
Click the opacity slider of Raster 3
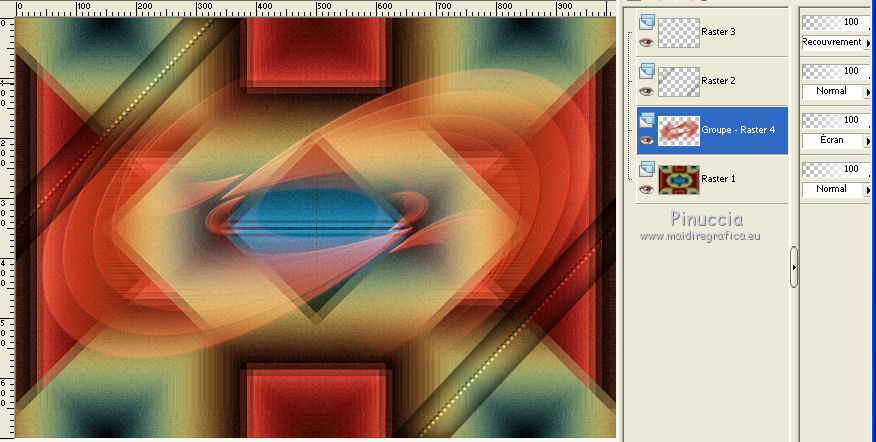[x=836, y=22]
